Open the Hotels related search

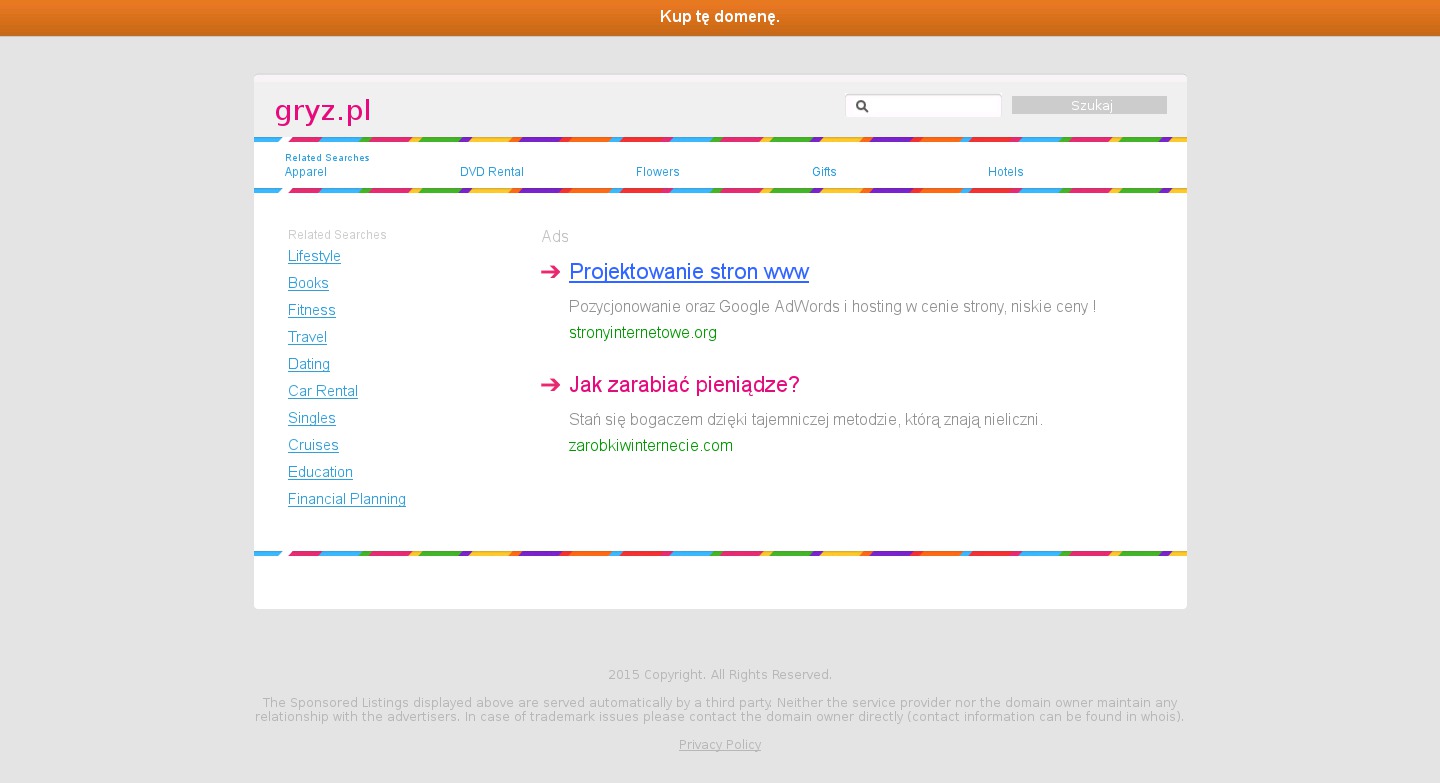(1006, 172)
